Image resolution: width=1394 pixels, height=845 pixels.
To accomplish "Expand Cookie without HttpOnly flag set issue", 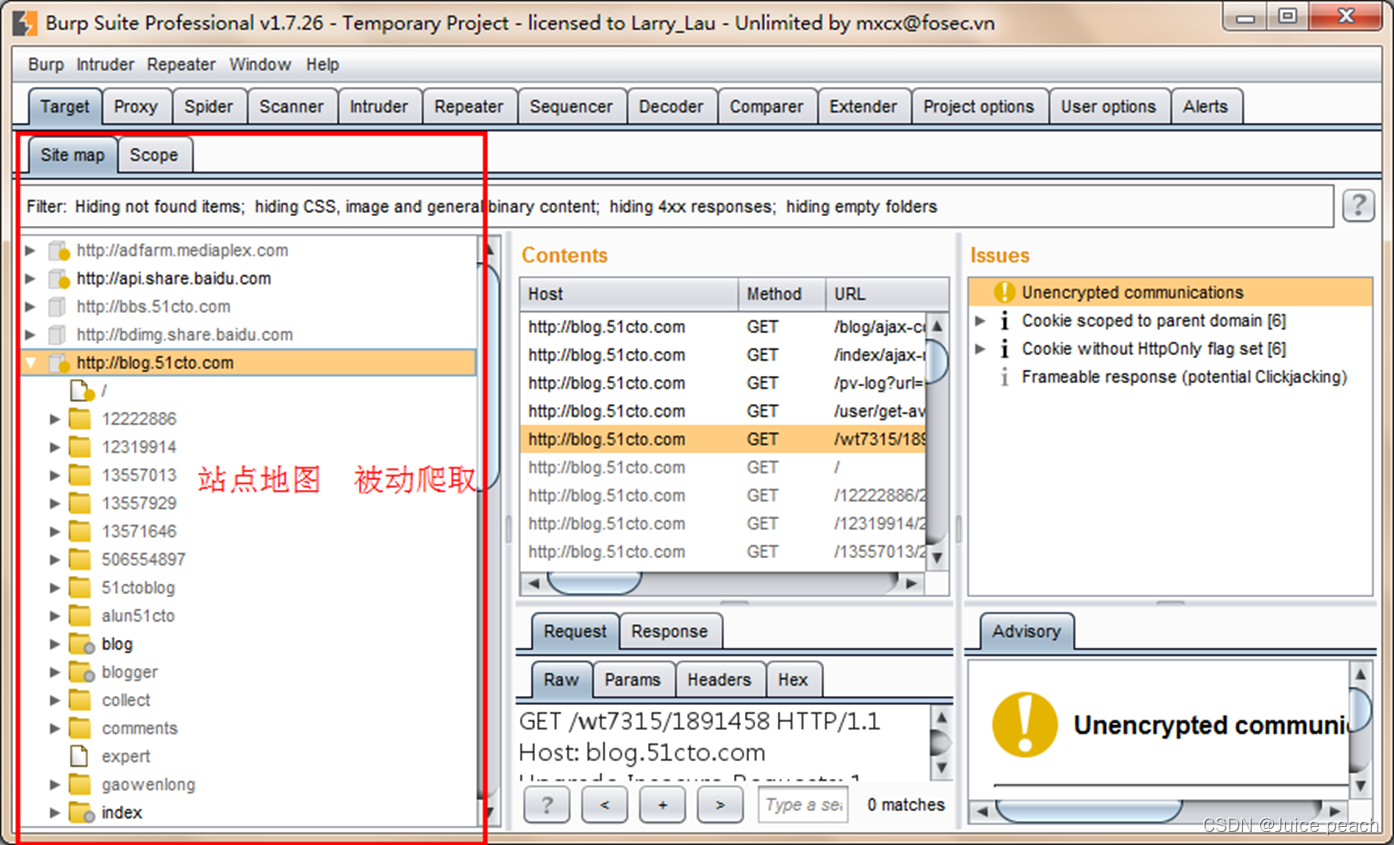I will pos(981,349).
